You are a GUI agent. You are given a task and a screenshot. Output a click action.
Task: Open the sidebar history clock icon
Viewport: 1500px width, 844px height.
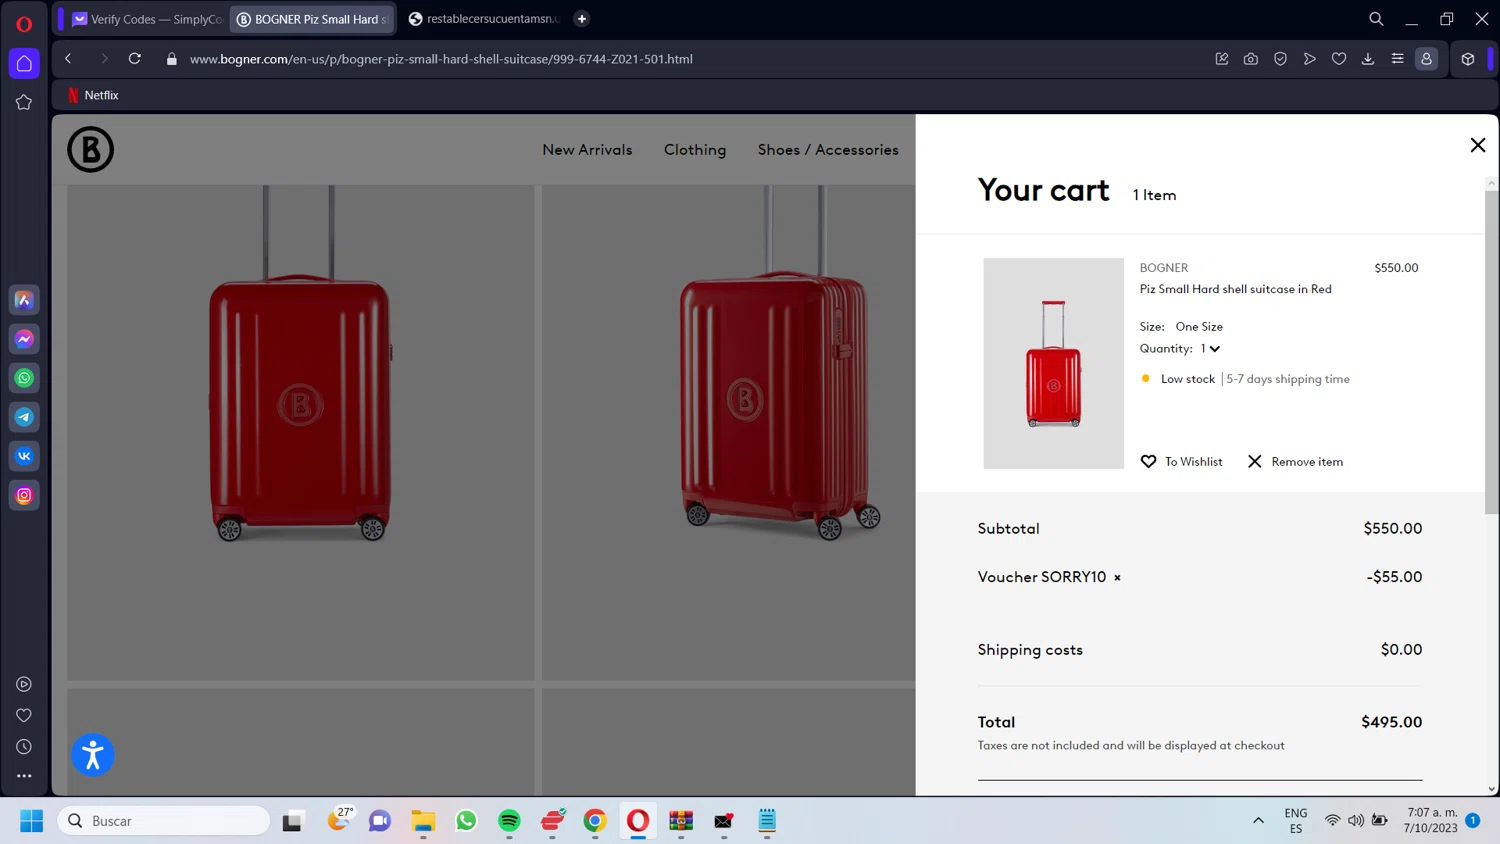point(24,747)
